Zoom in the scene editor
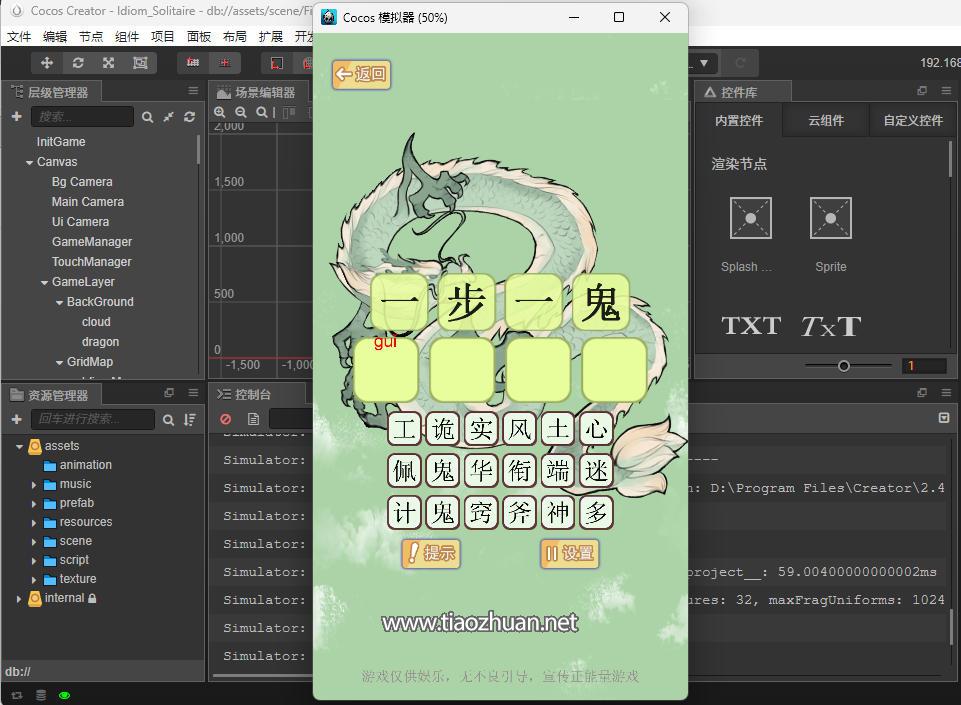The image size is (961, 705). coord(219,112)
